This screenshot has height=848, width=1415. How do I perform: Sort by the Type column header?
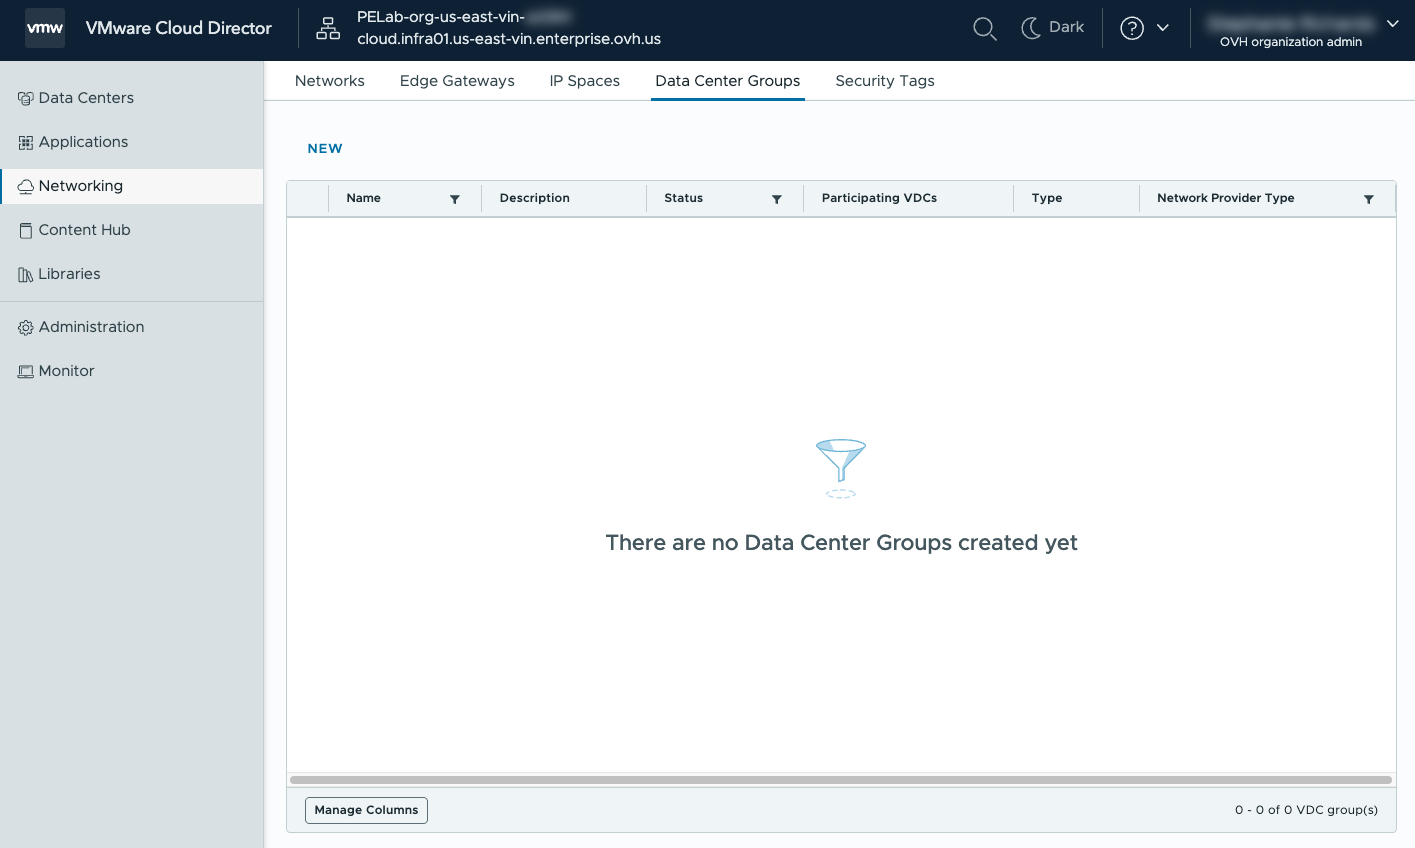click(1047, 198)
